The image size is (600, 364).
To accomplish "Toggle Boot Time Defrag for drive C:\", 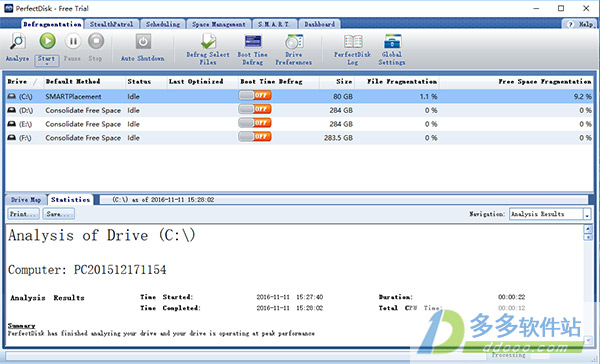I will pyautogui.click(x=255, y=95).
